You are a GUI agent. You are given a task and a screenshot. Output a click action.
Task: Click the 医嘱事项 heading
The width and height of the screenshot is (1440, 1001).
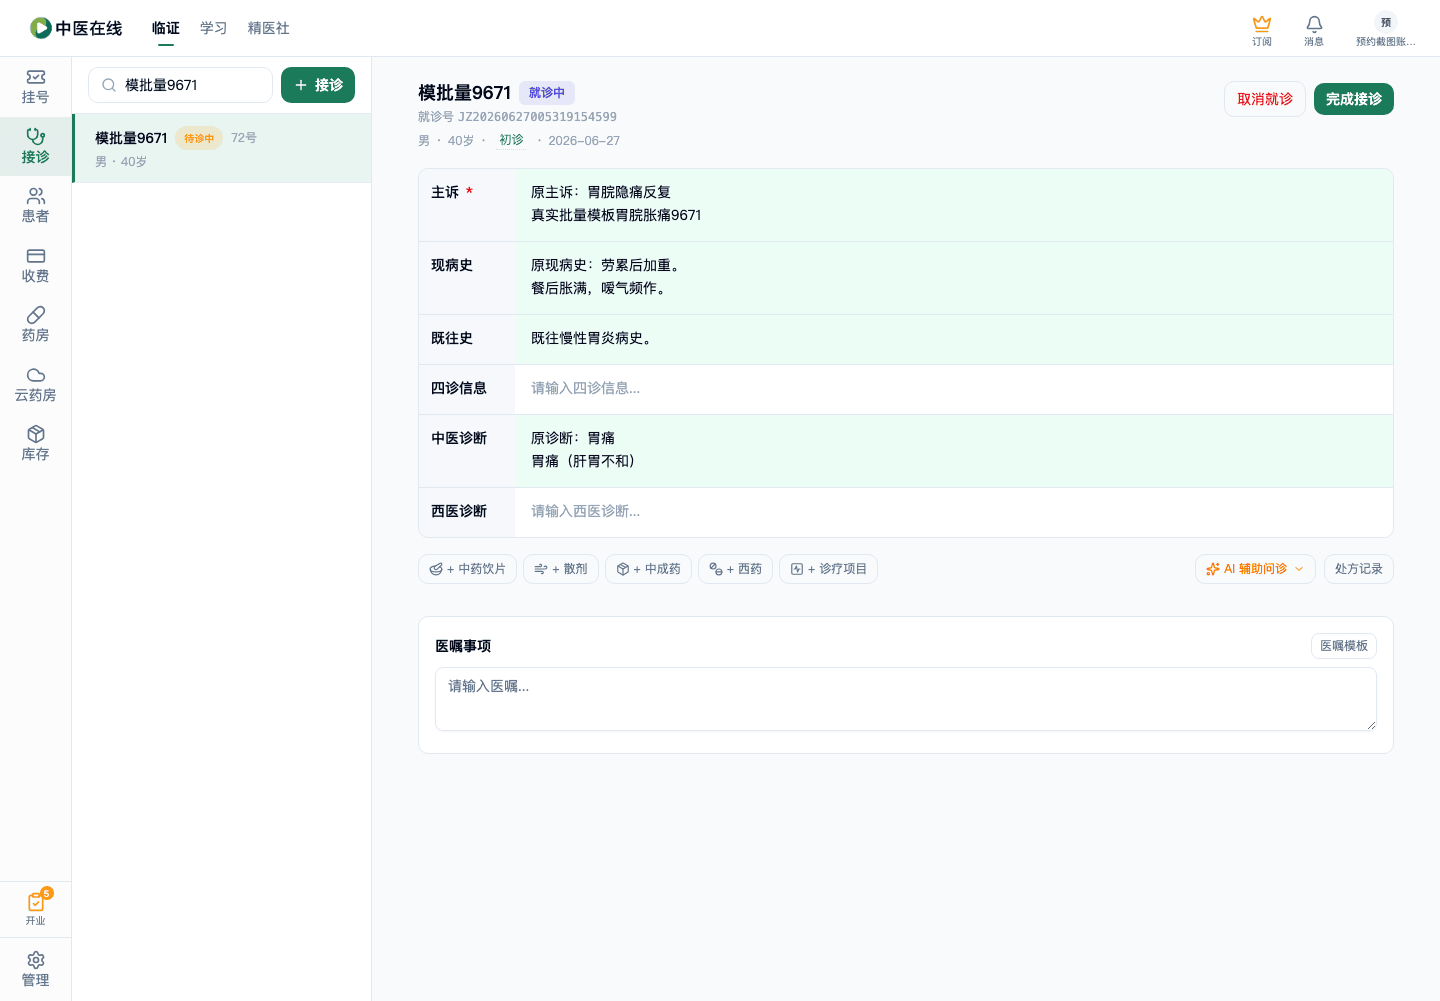[463, 646]
